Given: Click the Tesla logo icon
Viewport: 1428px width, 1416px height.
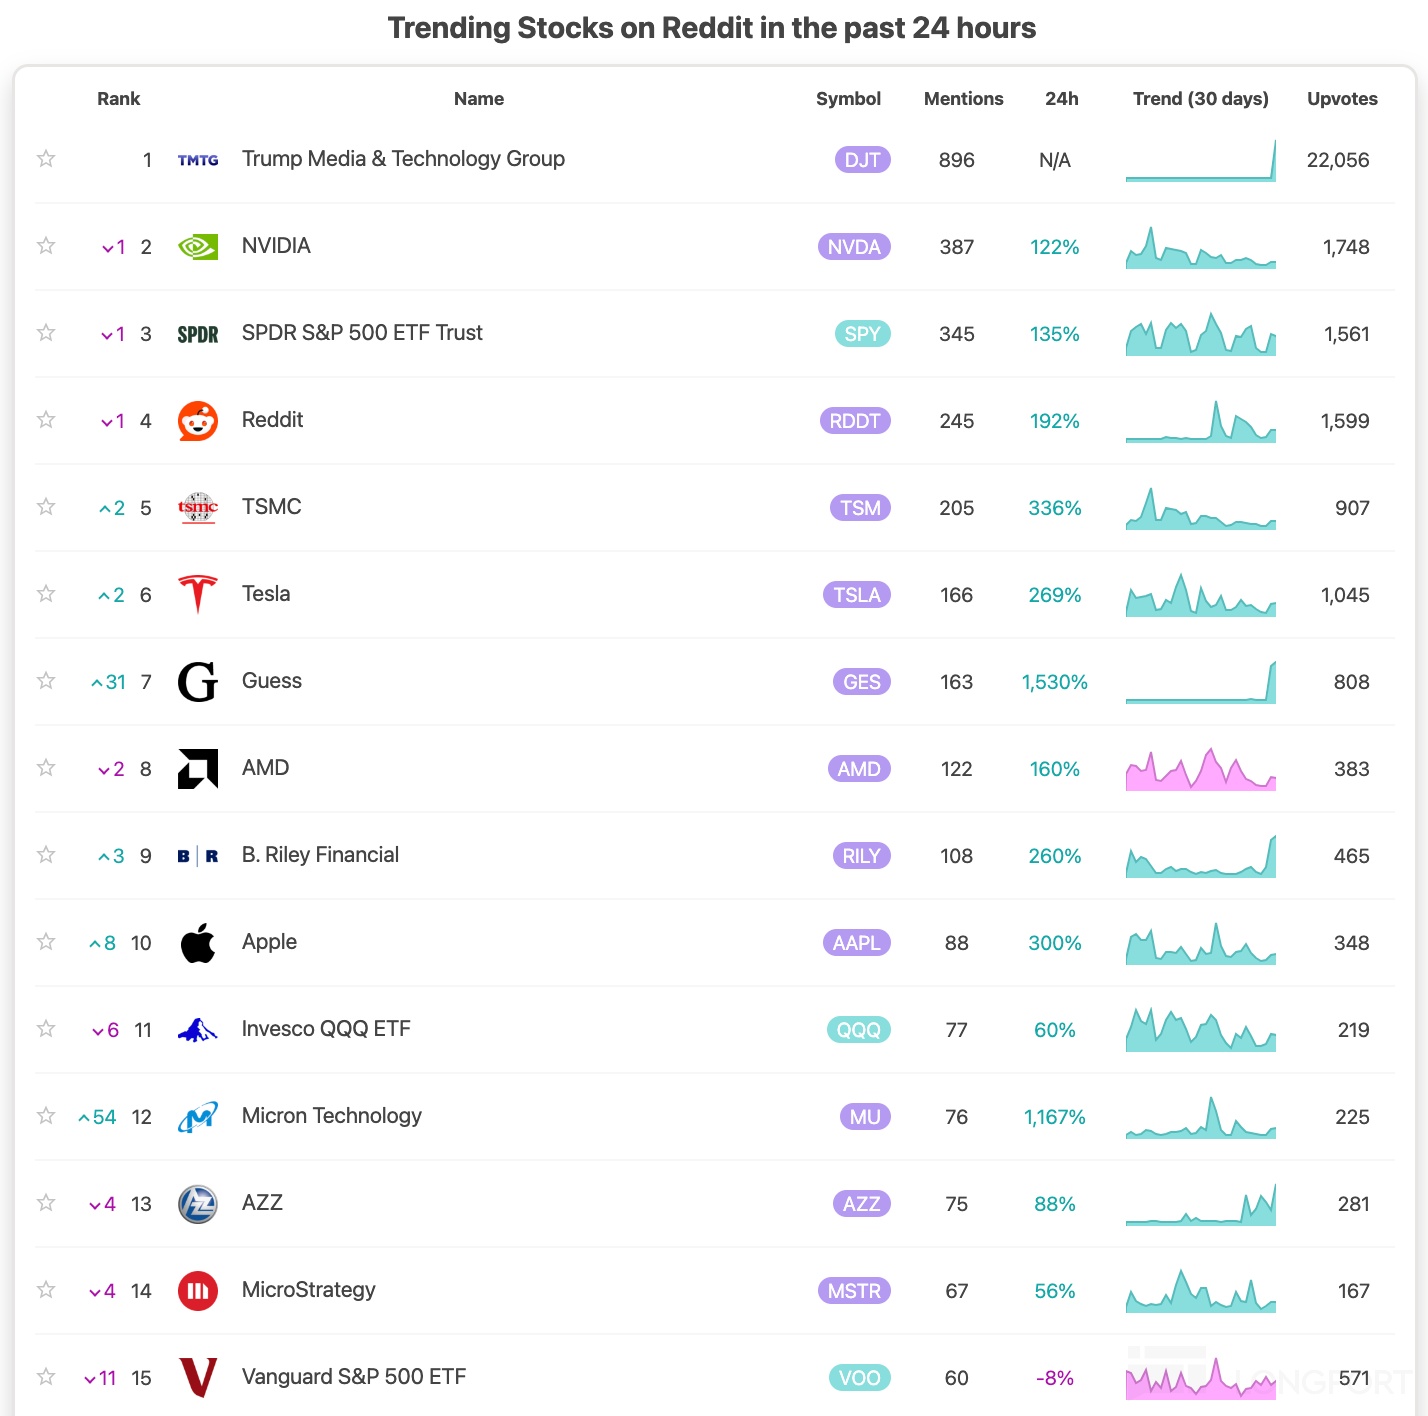Looking at the screenshot, I should (x=198, y=594).
